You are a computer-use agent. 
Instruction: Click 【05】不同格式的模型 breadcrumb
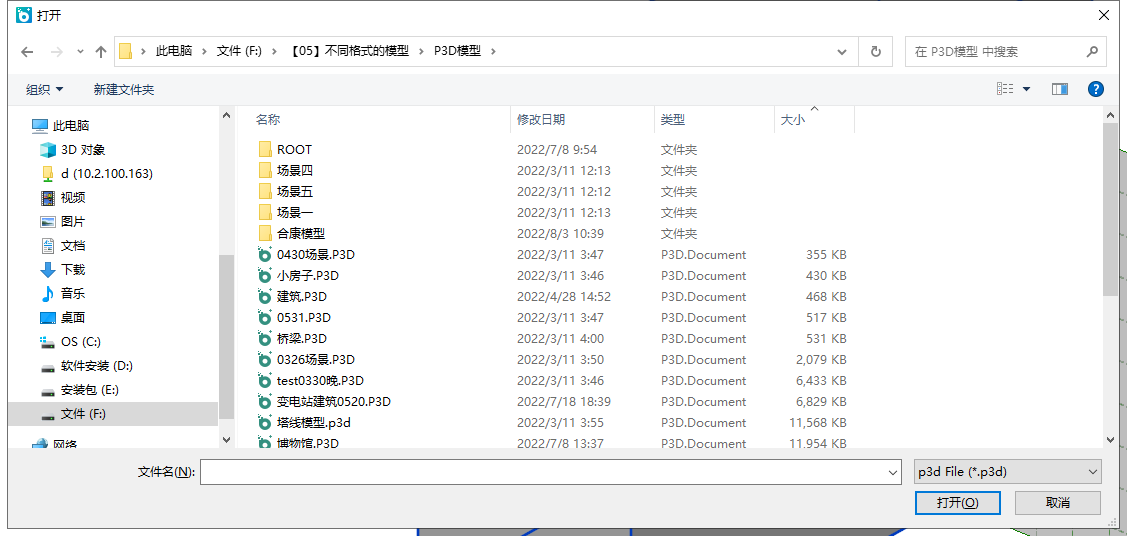click(x=350, y=52)
